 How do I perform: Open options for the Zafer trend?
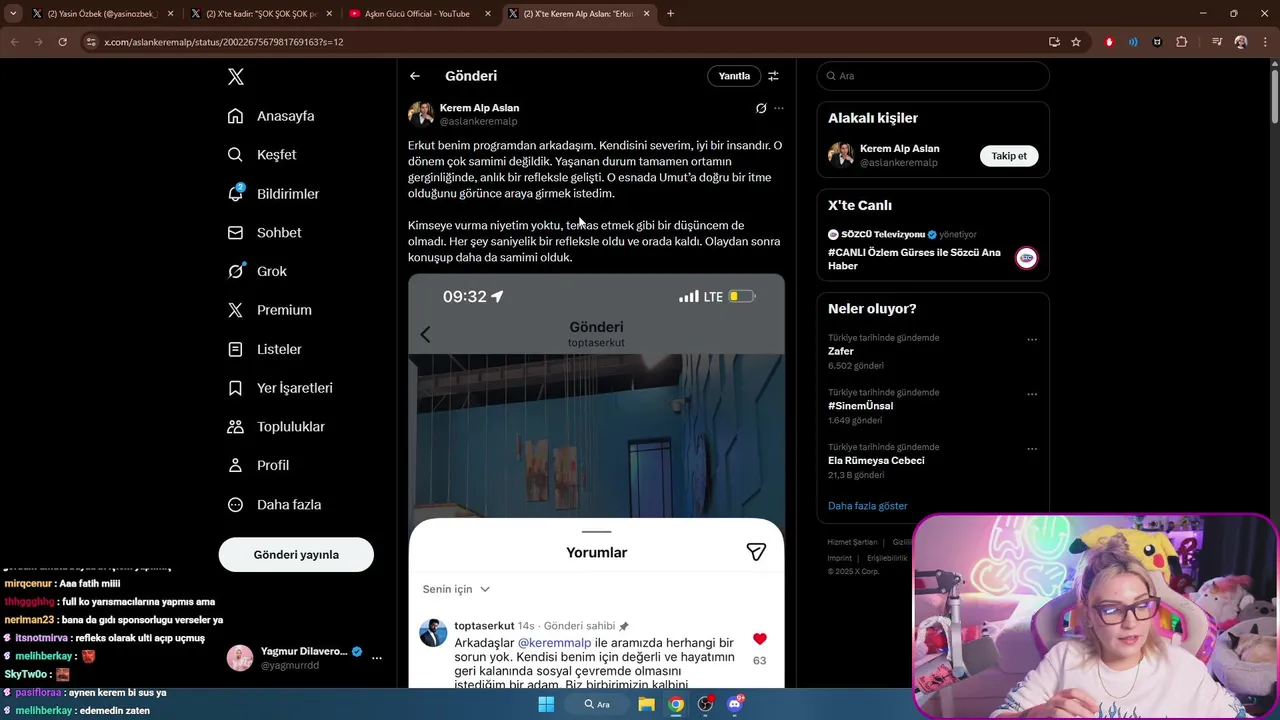1032,339
